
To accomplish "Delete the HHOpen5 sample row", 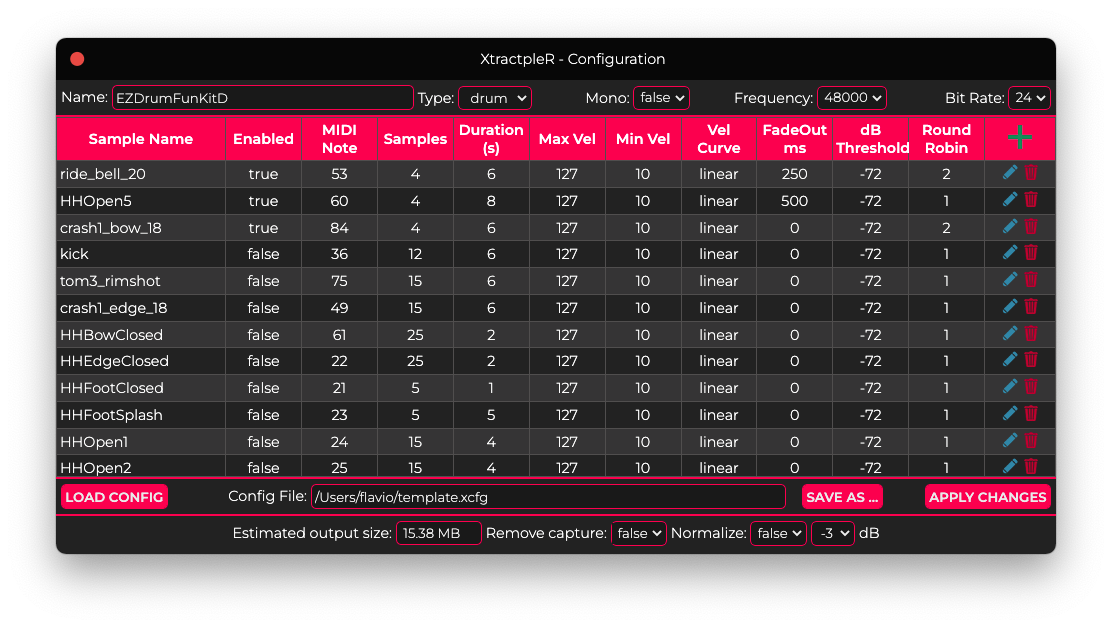I will tap(1031, 200).
